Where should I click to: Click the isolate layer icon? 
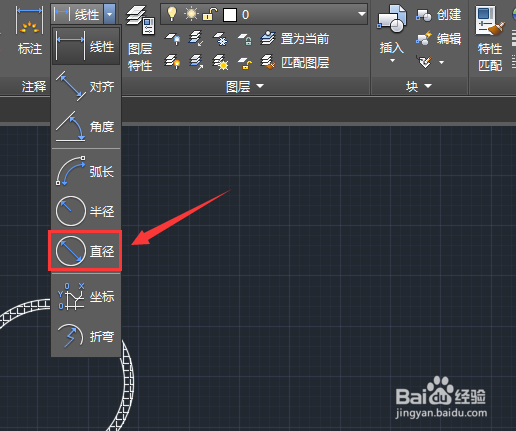[x=196, y=38]
